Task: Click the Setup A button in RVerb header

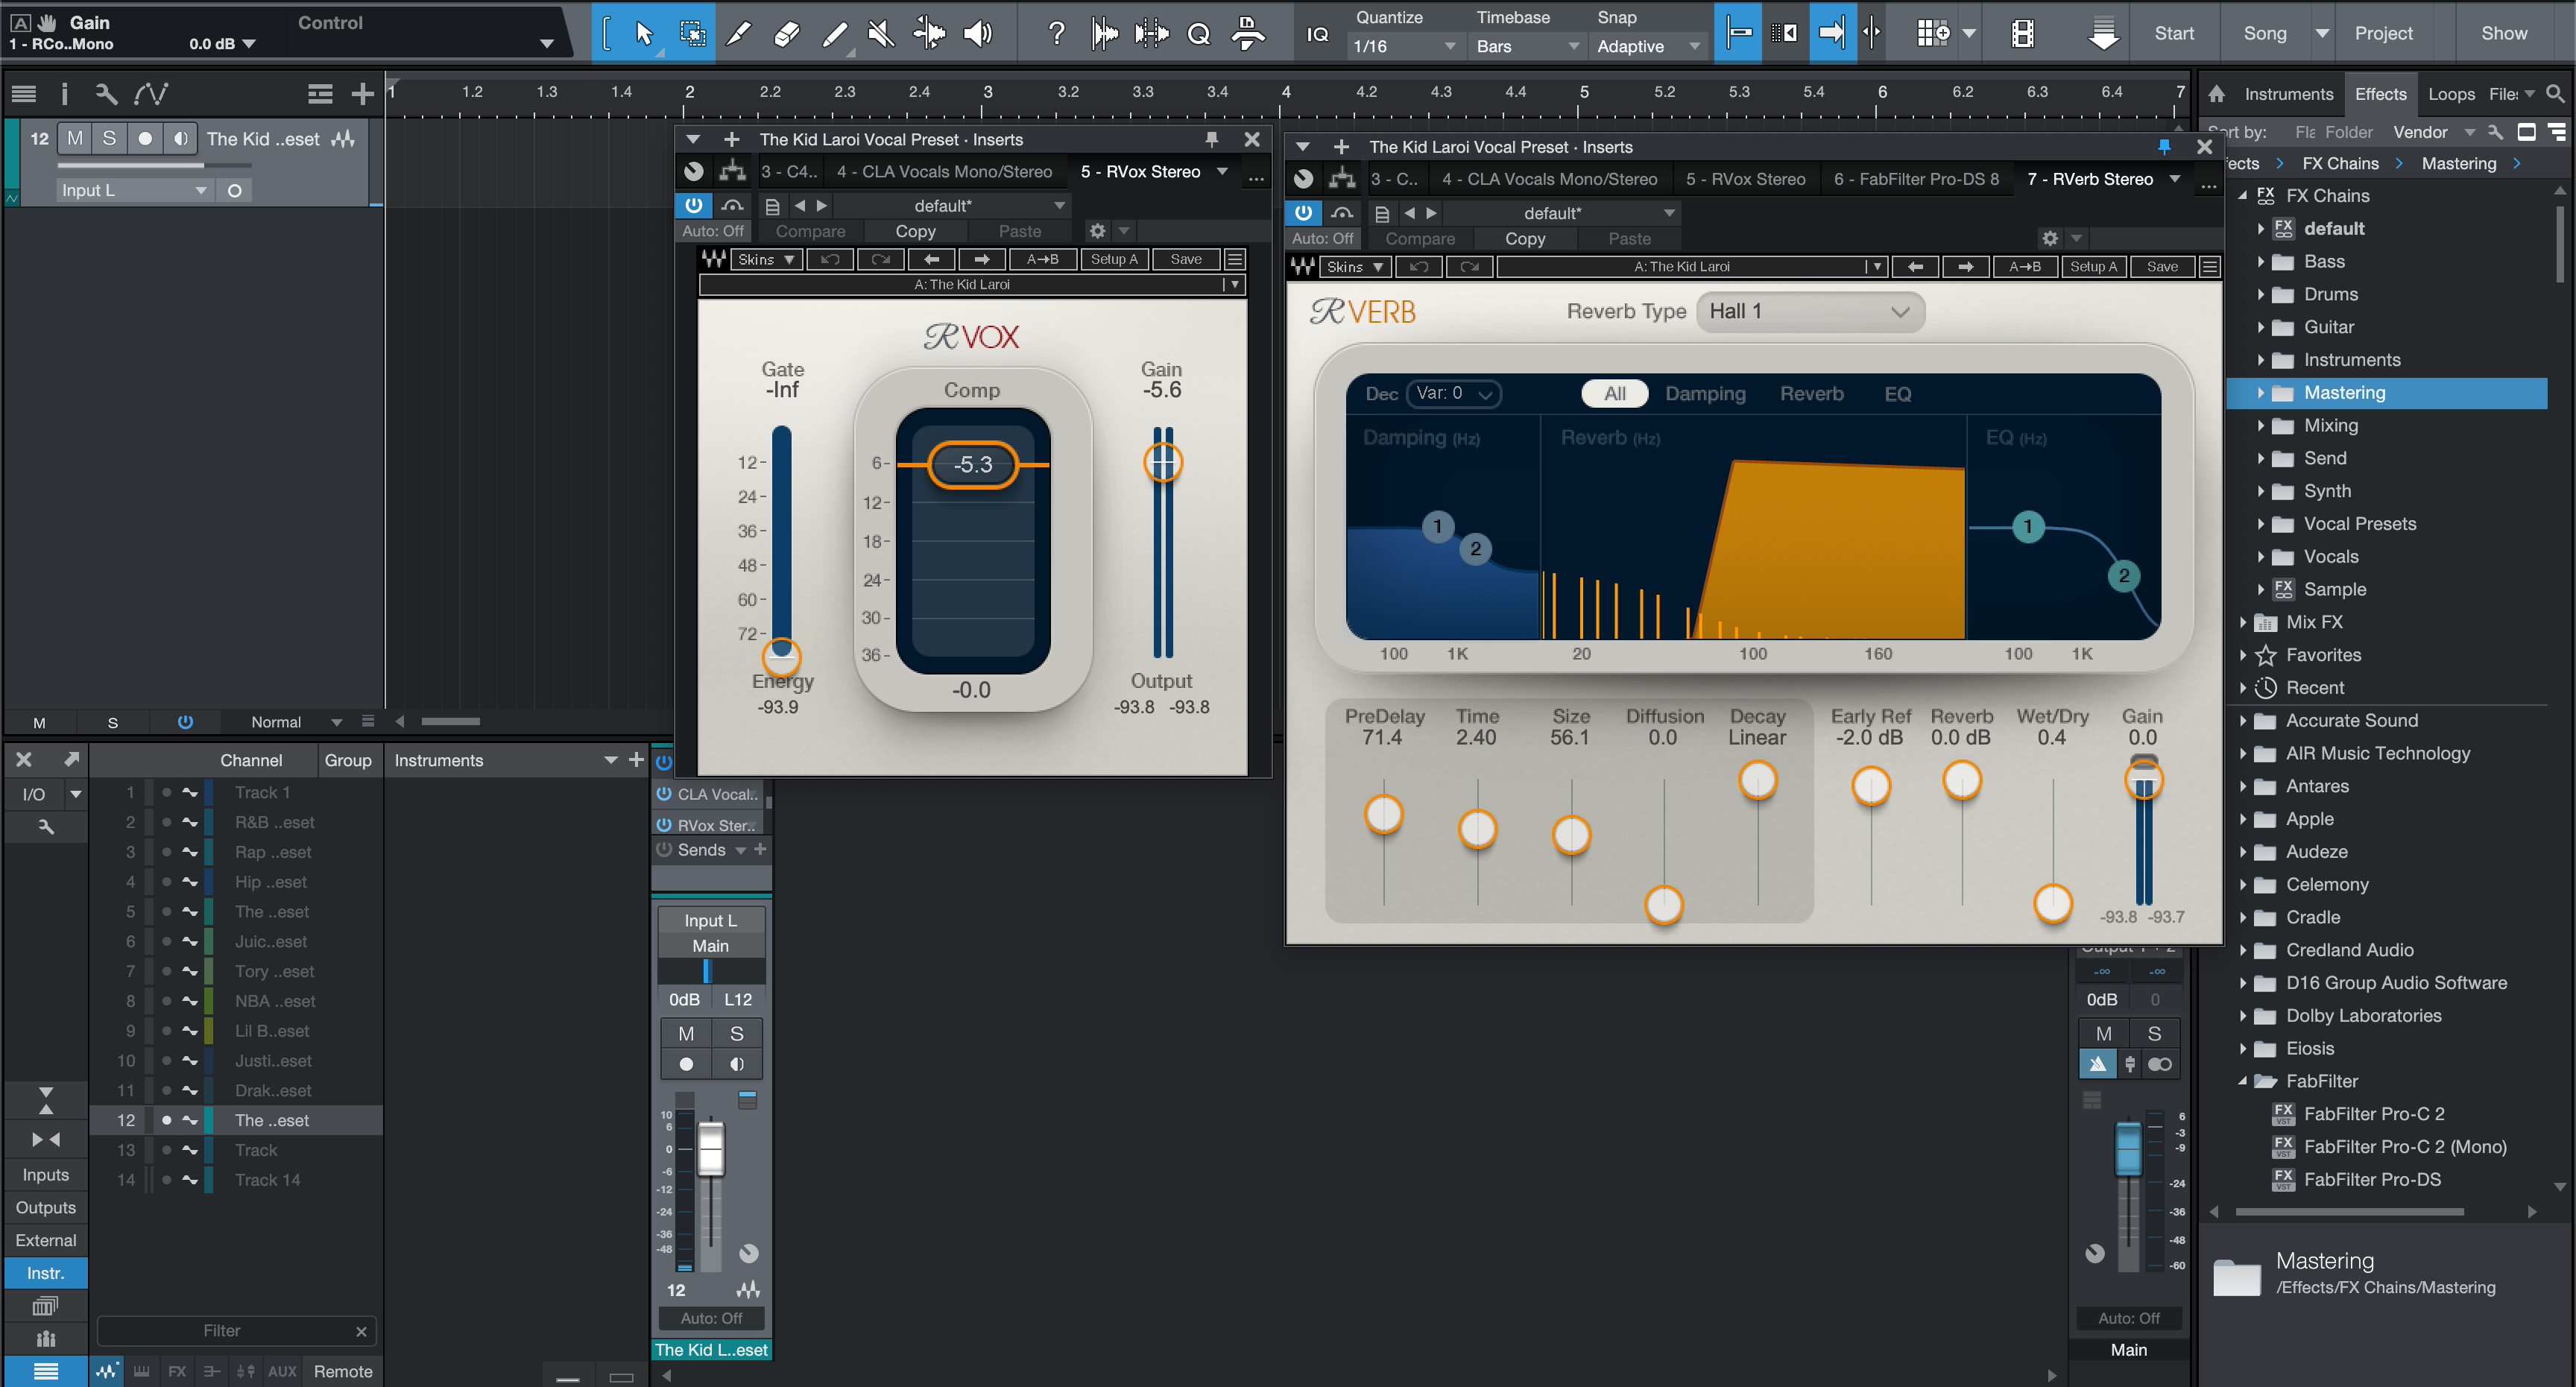Action: pyautogui.click(x=2093, y=266)
